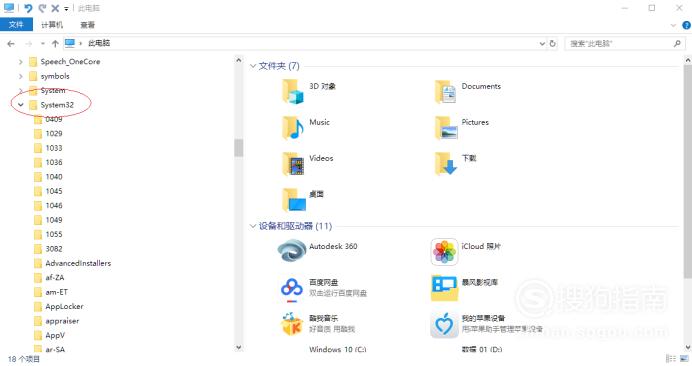Click the navigation pane scroll up arrow
Viewport: 692px width, 366px height.
coord(239,60)
